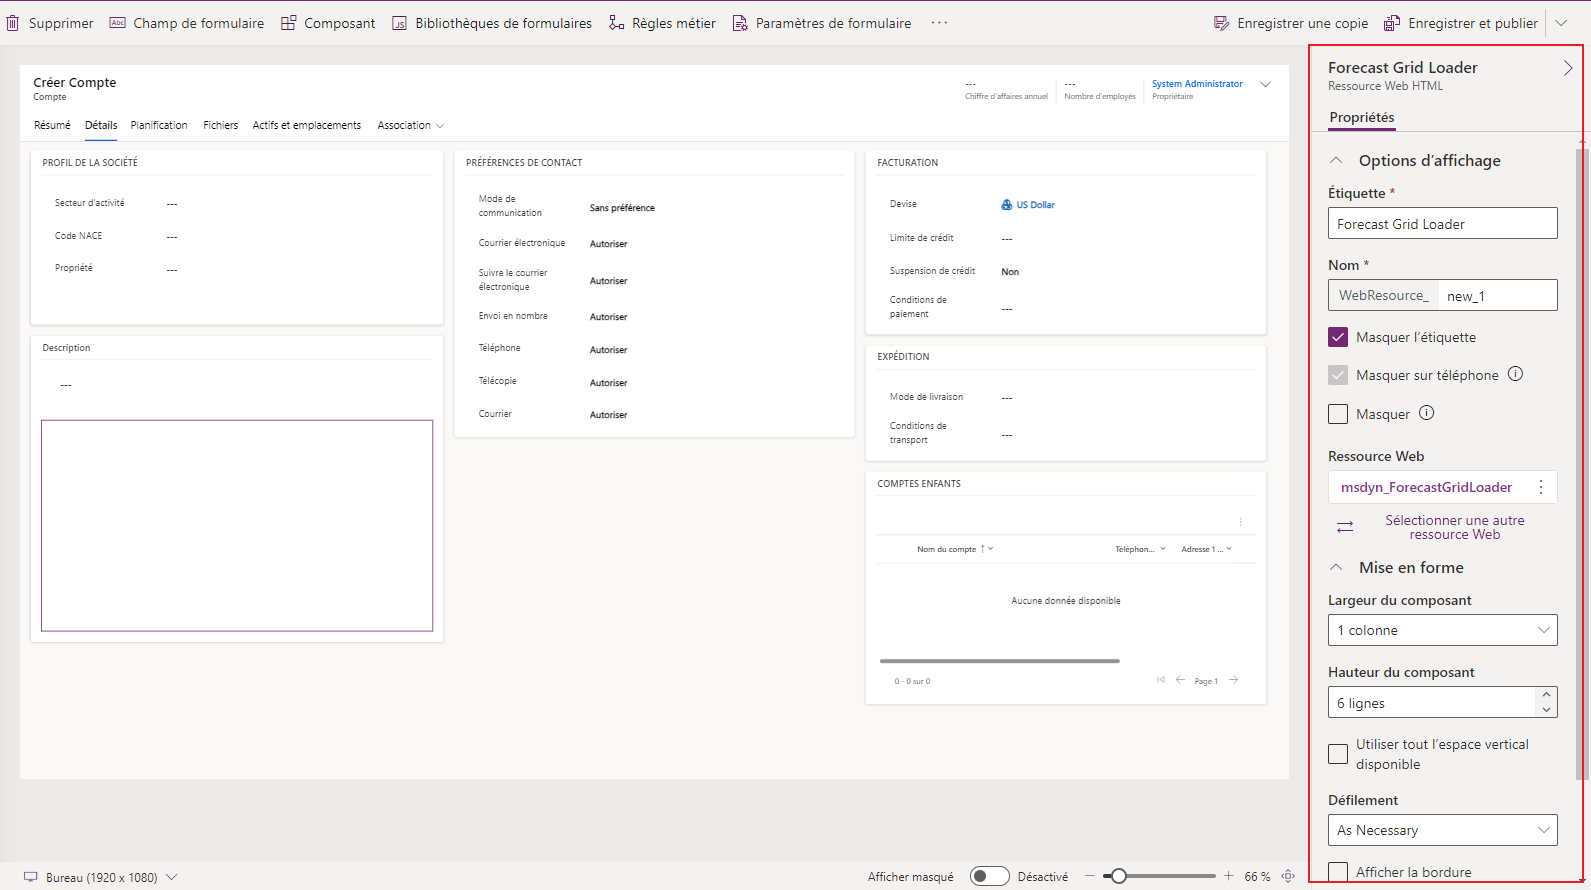The image size is (1591, 890).
Task: Toggle the Masquer l'étiquette checkbox
Action: click(x=1338, y=337)
